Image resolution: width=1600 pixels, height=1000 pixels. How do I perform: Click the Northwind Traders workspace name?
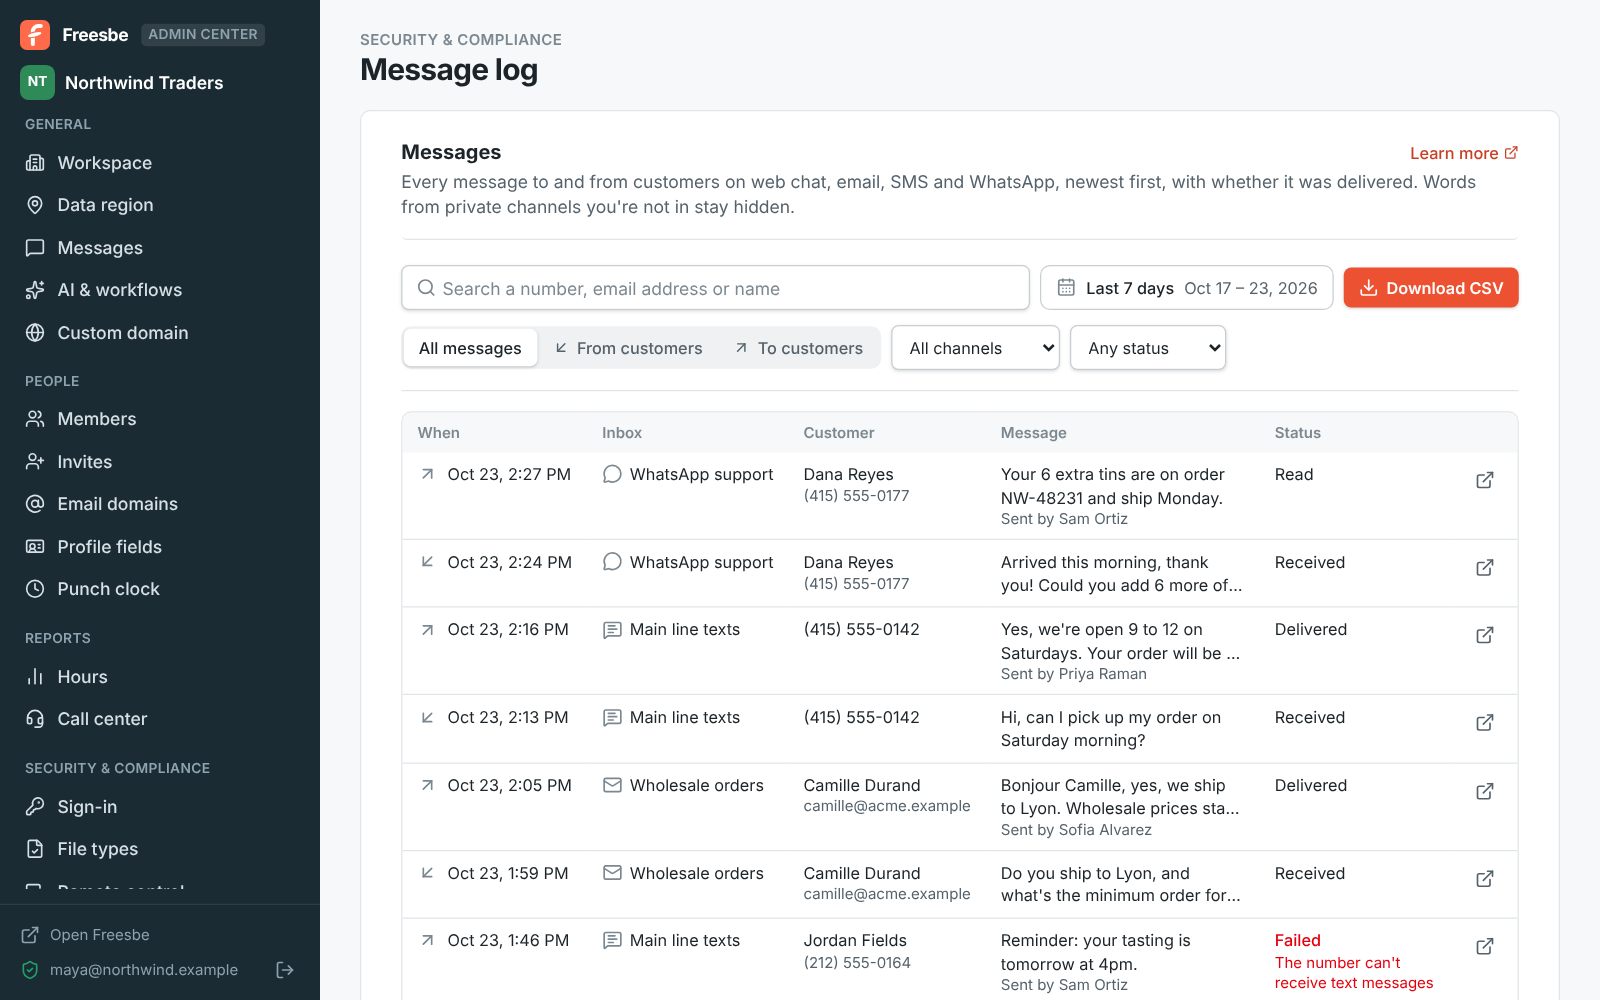tap(144, 83)
